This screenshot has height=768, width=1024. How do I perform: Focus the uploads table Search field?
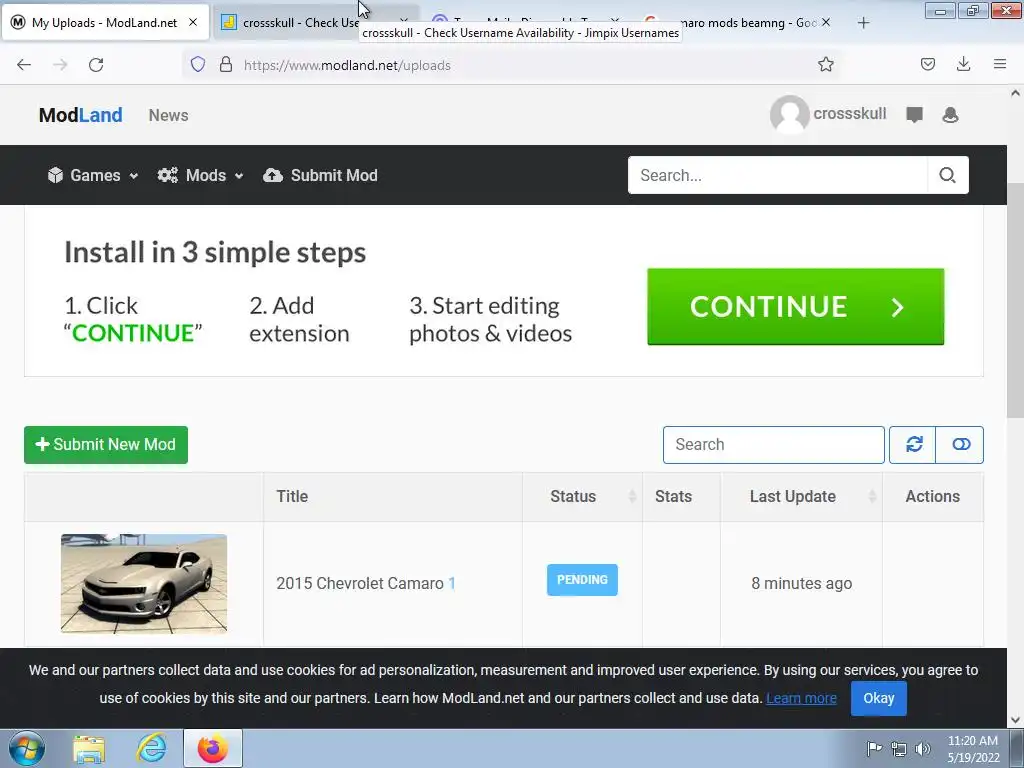774,445
